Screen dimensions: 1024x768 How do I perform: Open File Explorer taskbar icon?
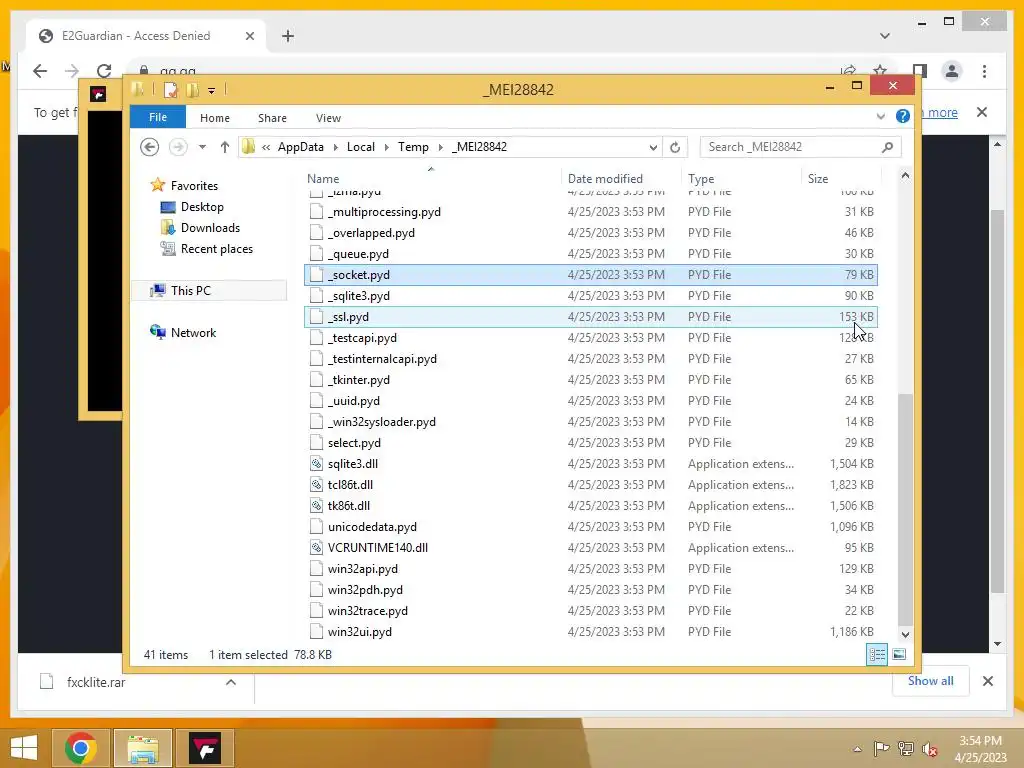tap(143, 748)
